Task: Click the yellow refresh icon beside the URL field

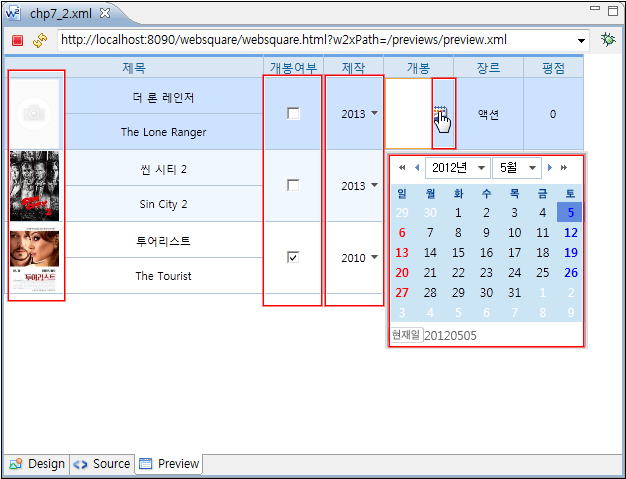Action: click(40, 41)
